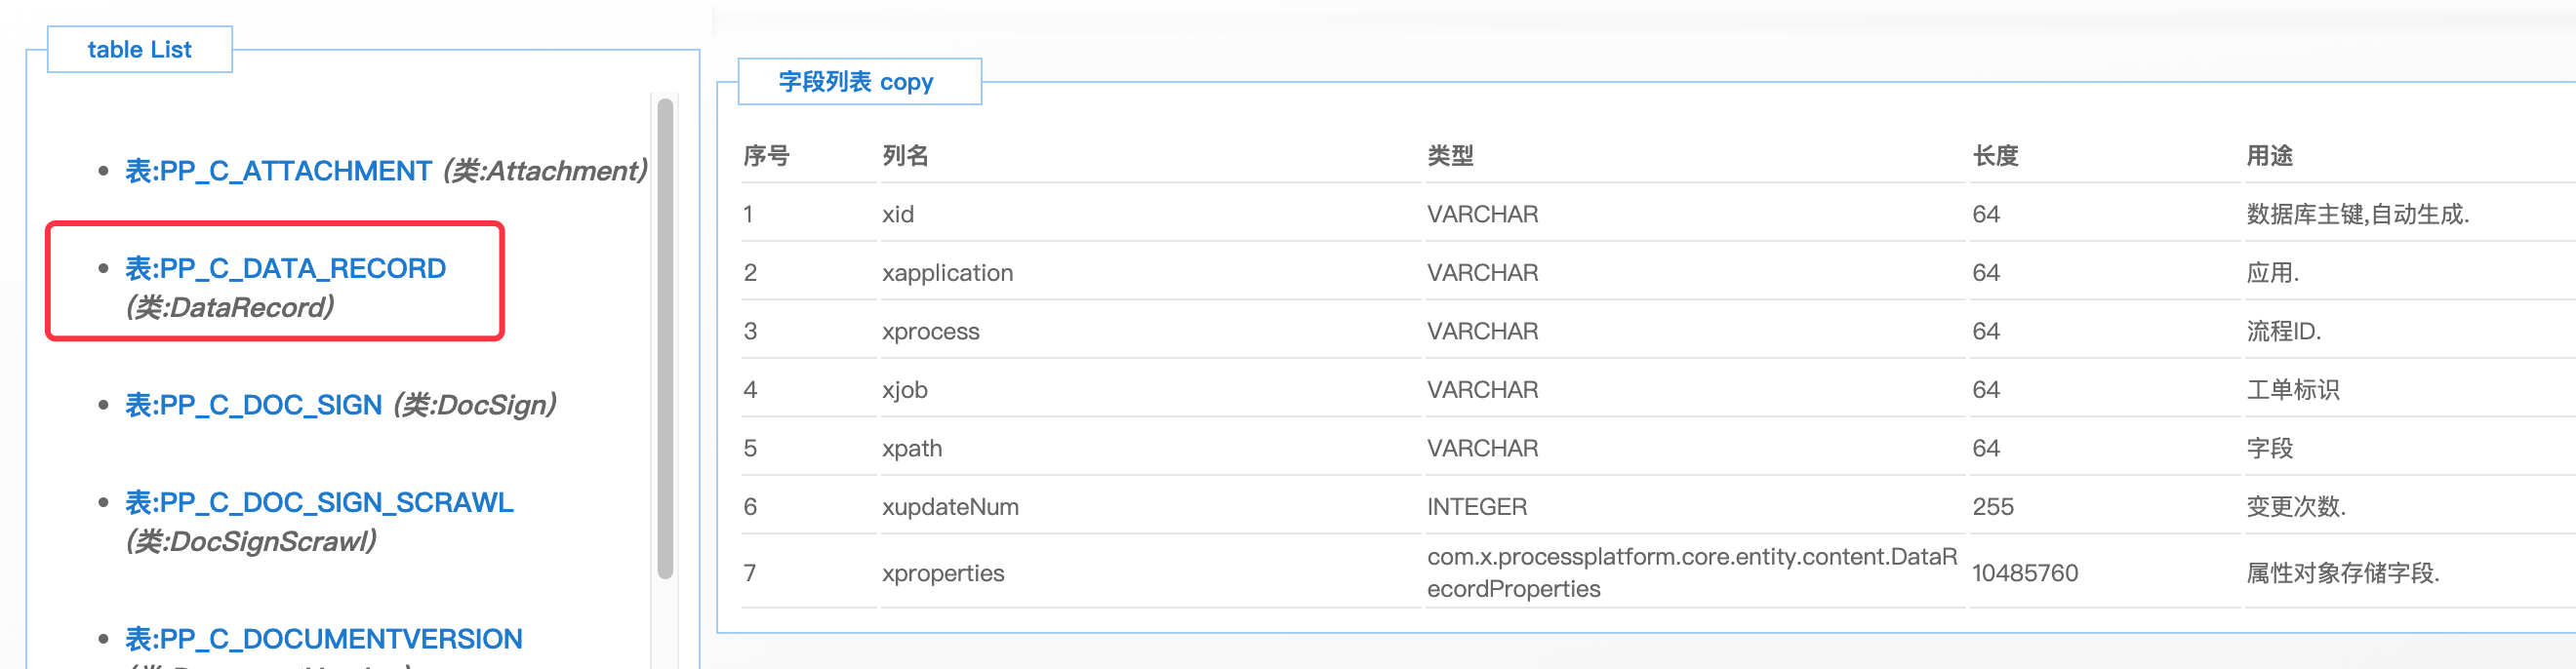Select the xupdateNum field name cell

(x=950, y=507)
